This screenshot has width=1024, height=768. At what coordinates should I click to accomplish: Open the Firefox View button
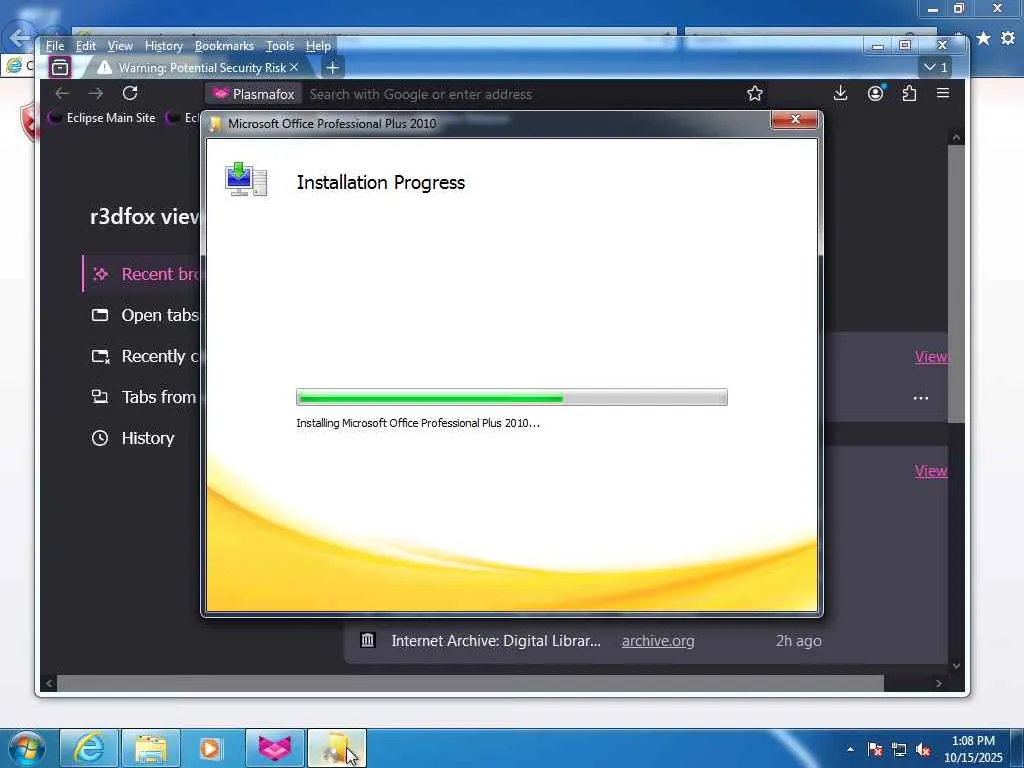[x=60, y=67]
